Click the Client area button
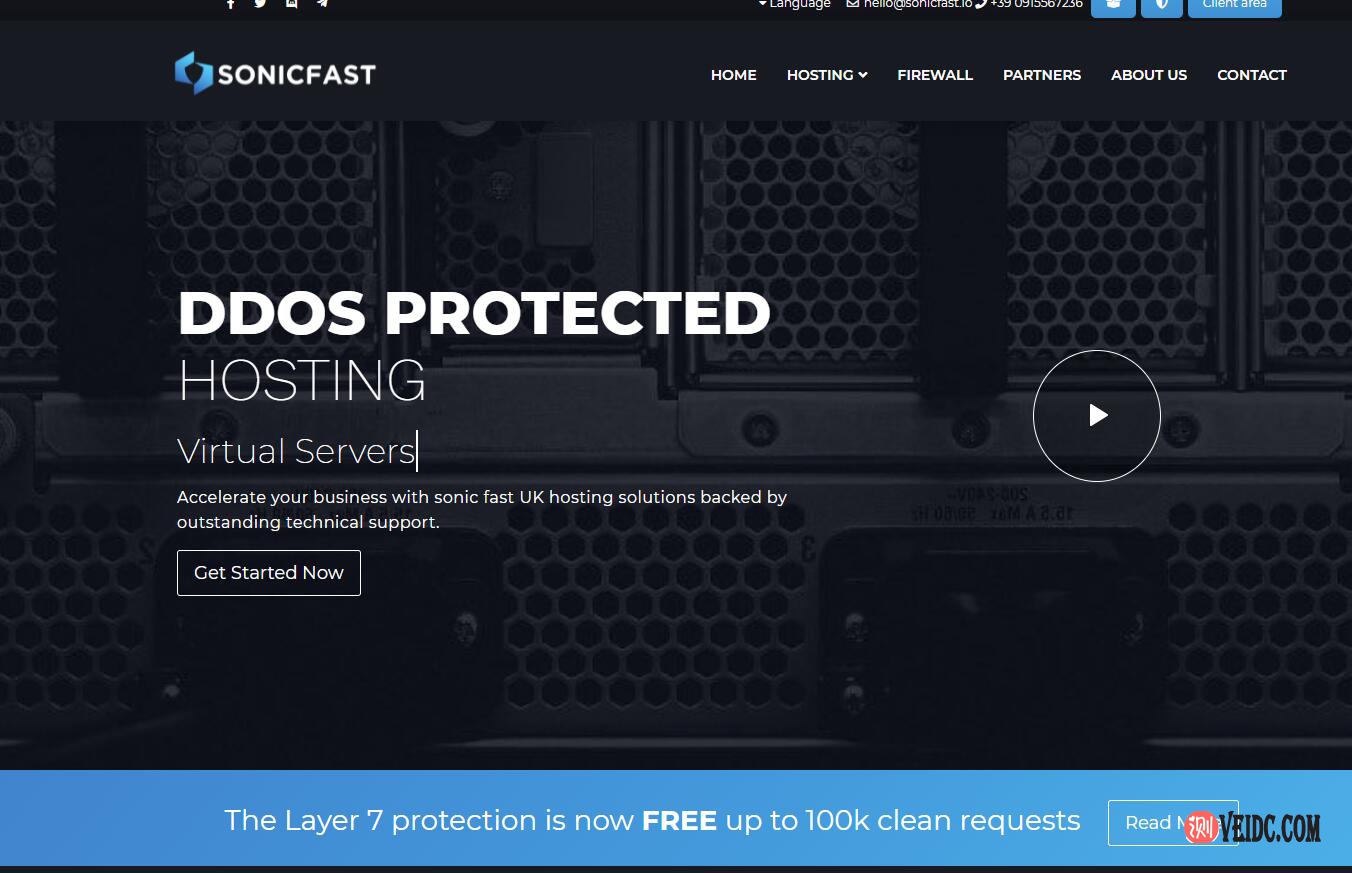This screenshot has height=873, width=1352. [x=1235, y=6]
